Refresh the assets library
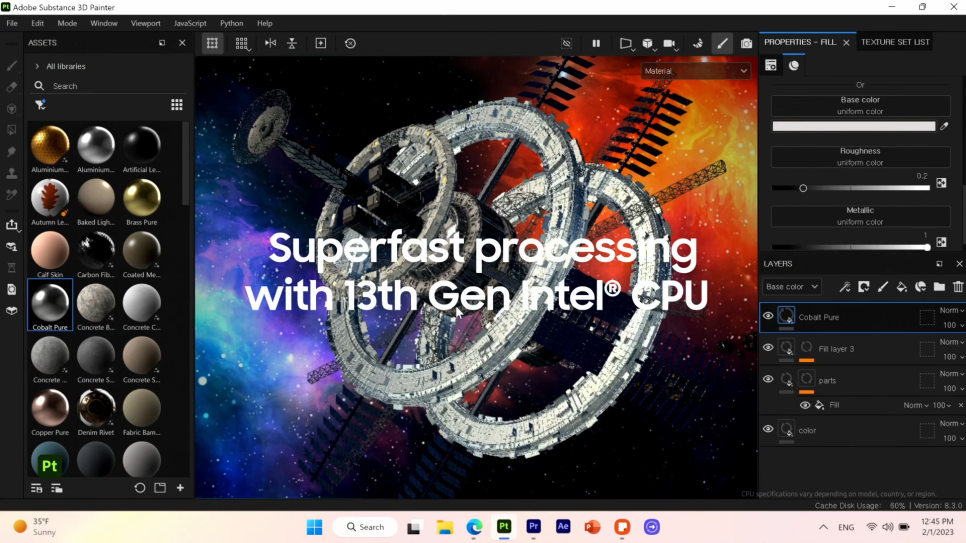The image size is (966, 543). [x=140, y=488]
